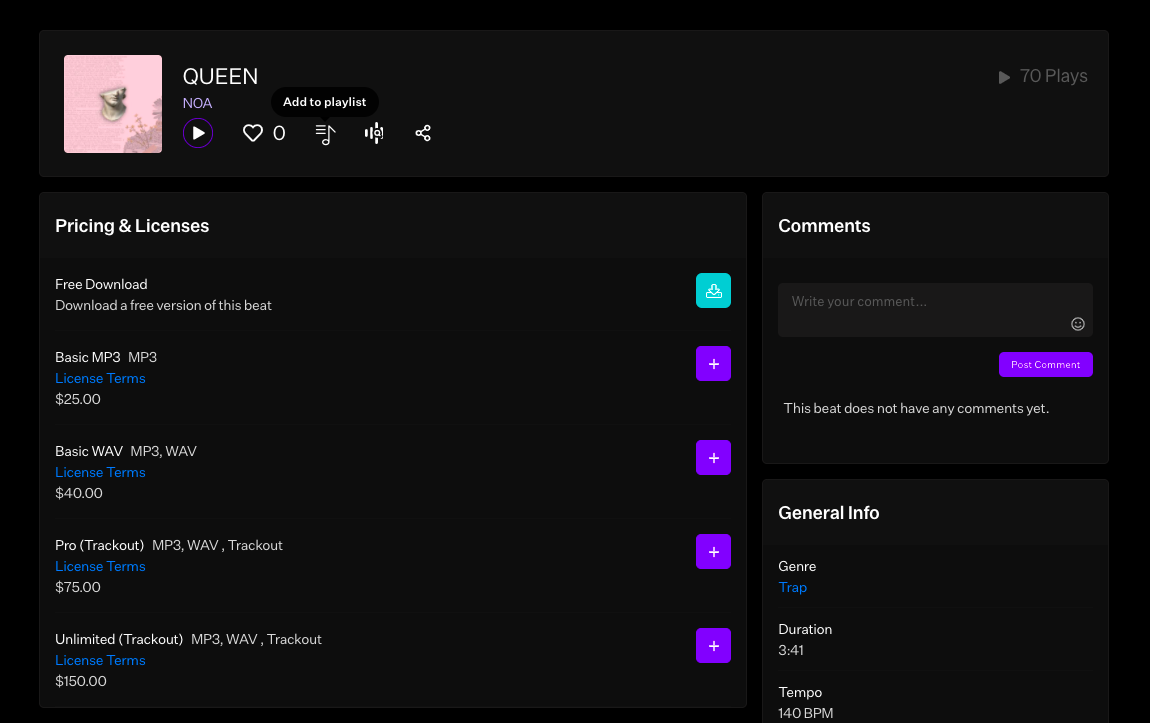The width and height of the screenshot is (1150, 723).
Task: Select the like count number 0
Action: [279, 133]
